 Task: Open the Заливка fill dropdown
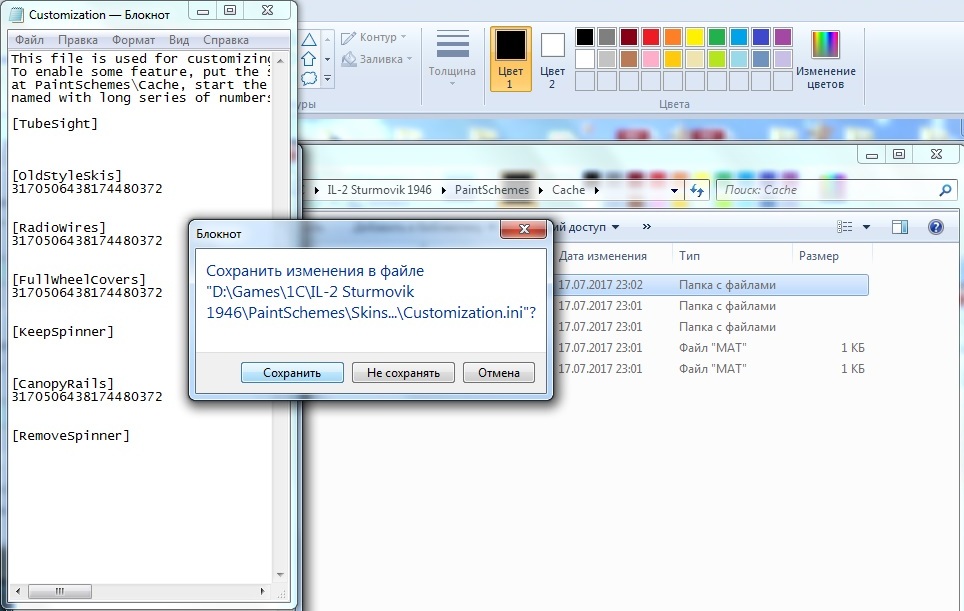tap(376, 59)
